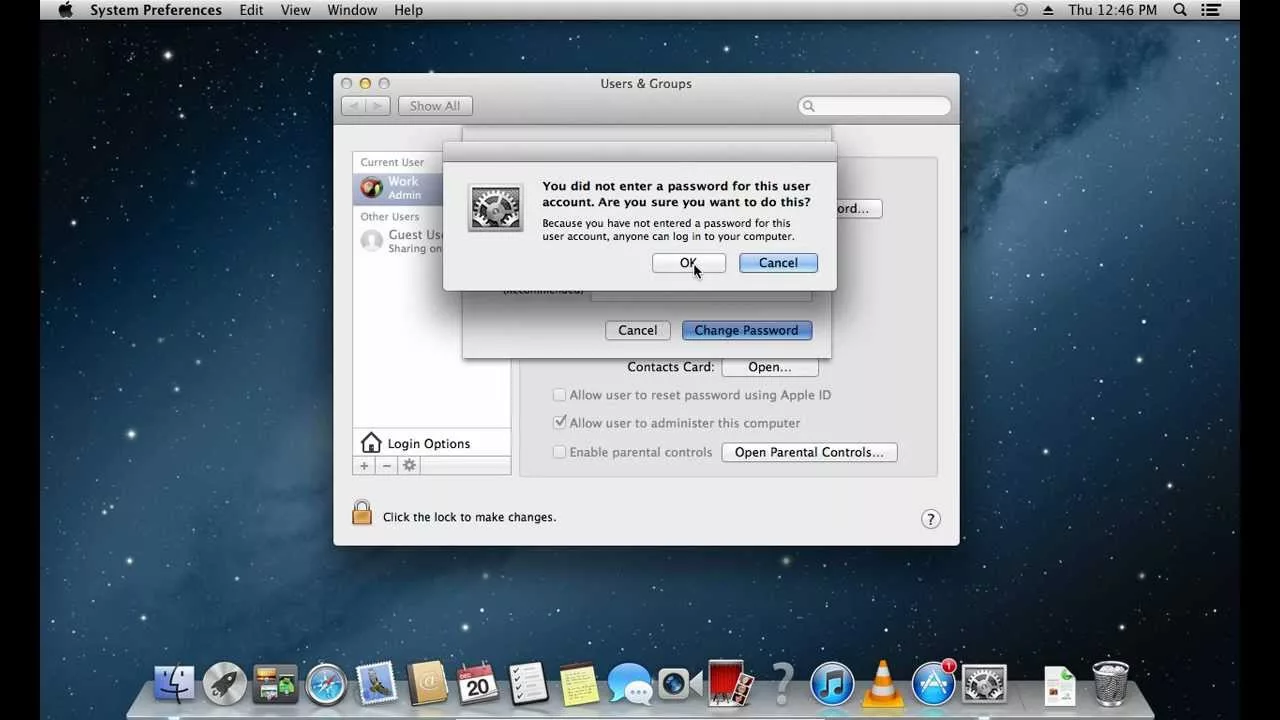Open App Store in the dock
The width and height of the screenshot is (1280, 720).
(x=934, y=684)
